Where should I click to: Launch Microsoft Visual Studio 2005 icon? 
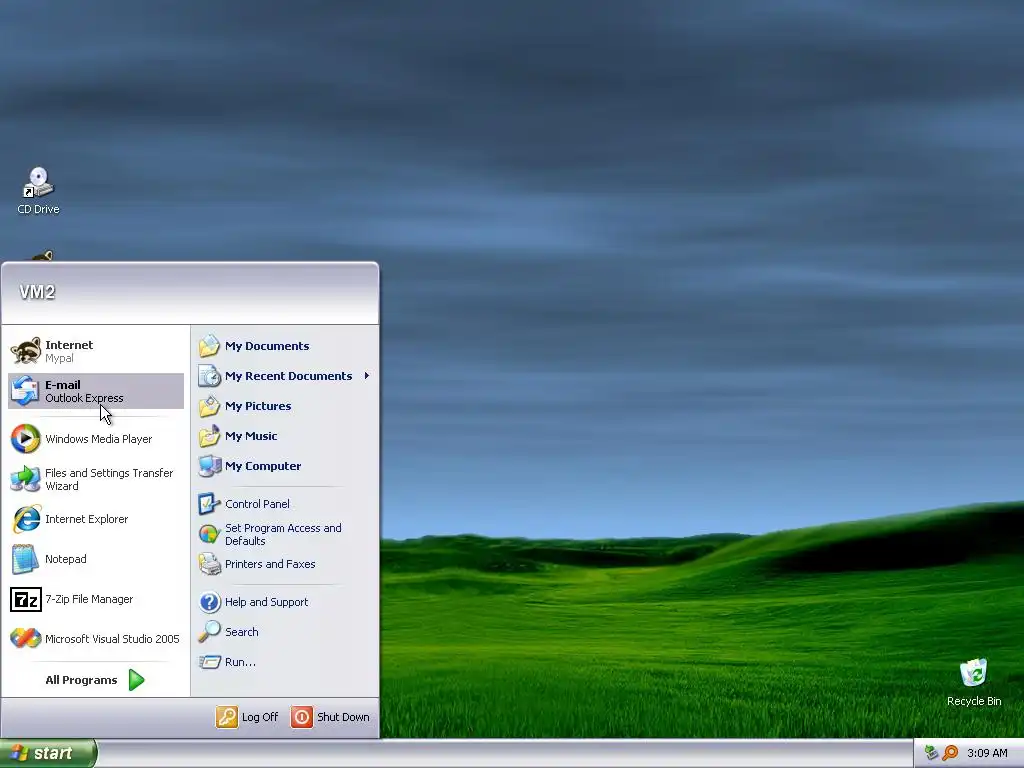point(25,639)
